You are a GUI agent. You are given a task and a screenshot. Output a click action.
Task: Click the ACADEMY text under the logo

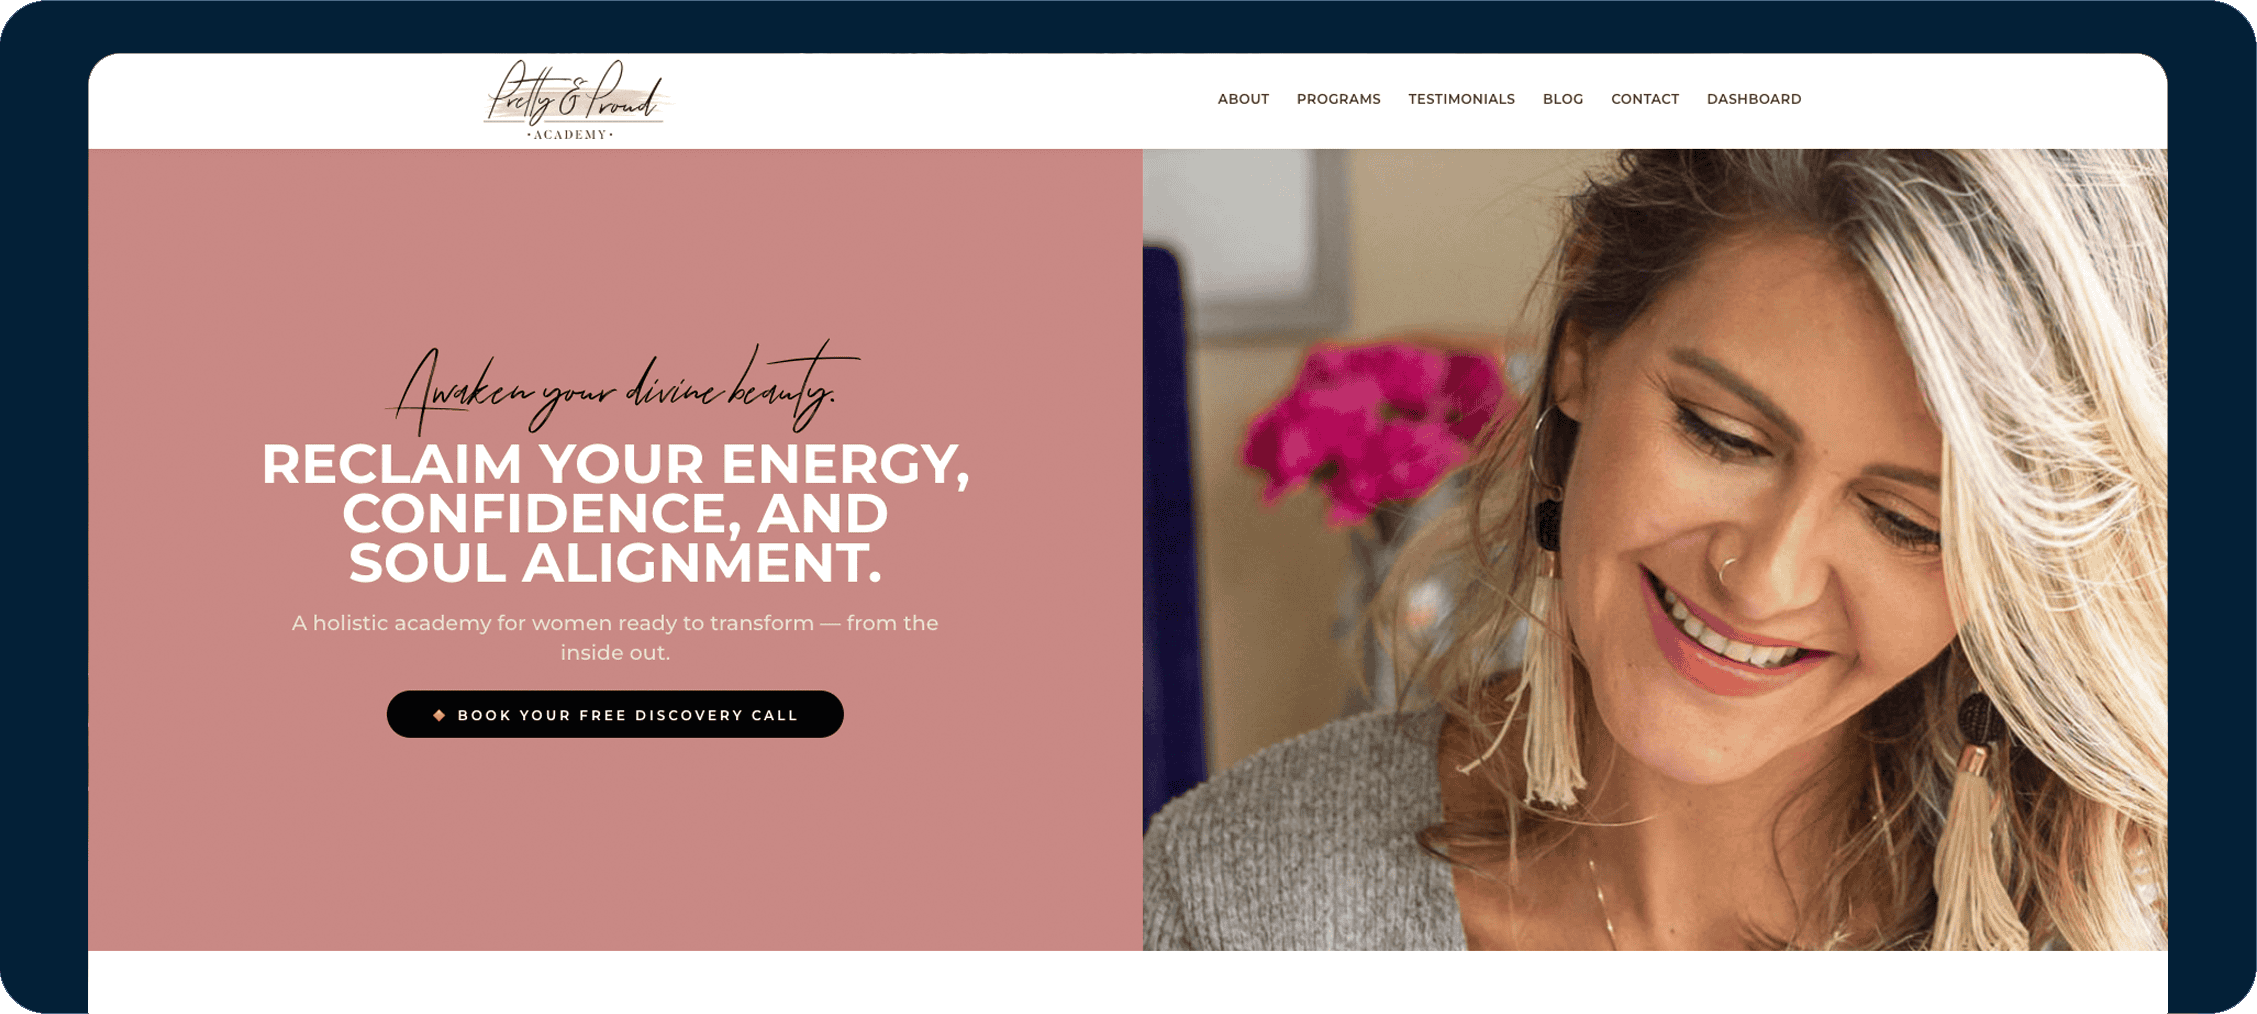pos(570,134)
